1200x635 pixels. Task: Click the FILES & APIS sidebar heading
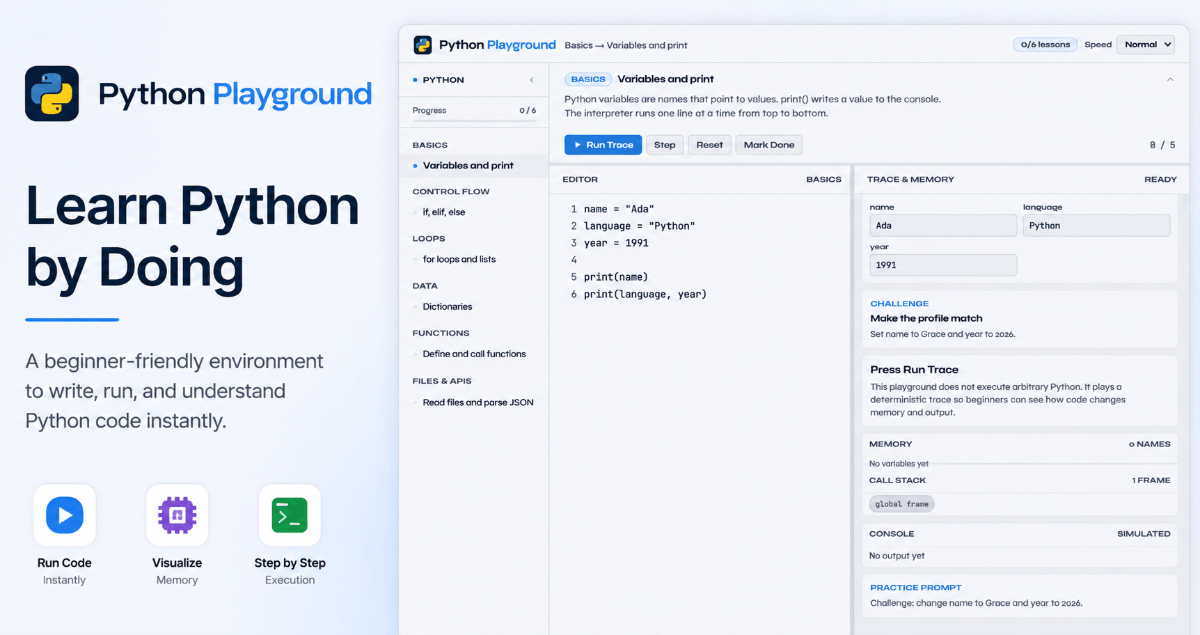pos(442,381)
